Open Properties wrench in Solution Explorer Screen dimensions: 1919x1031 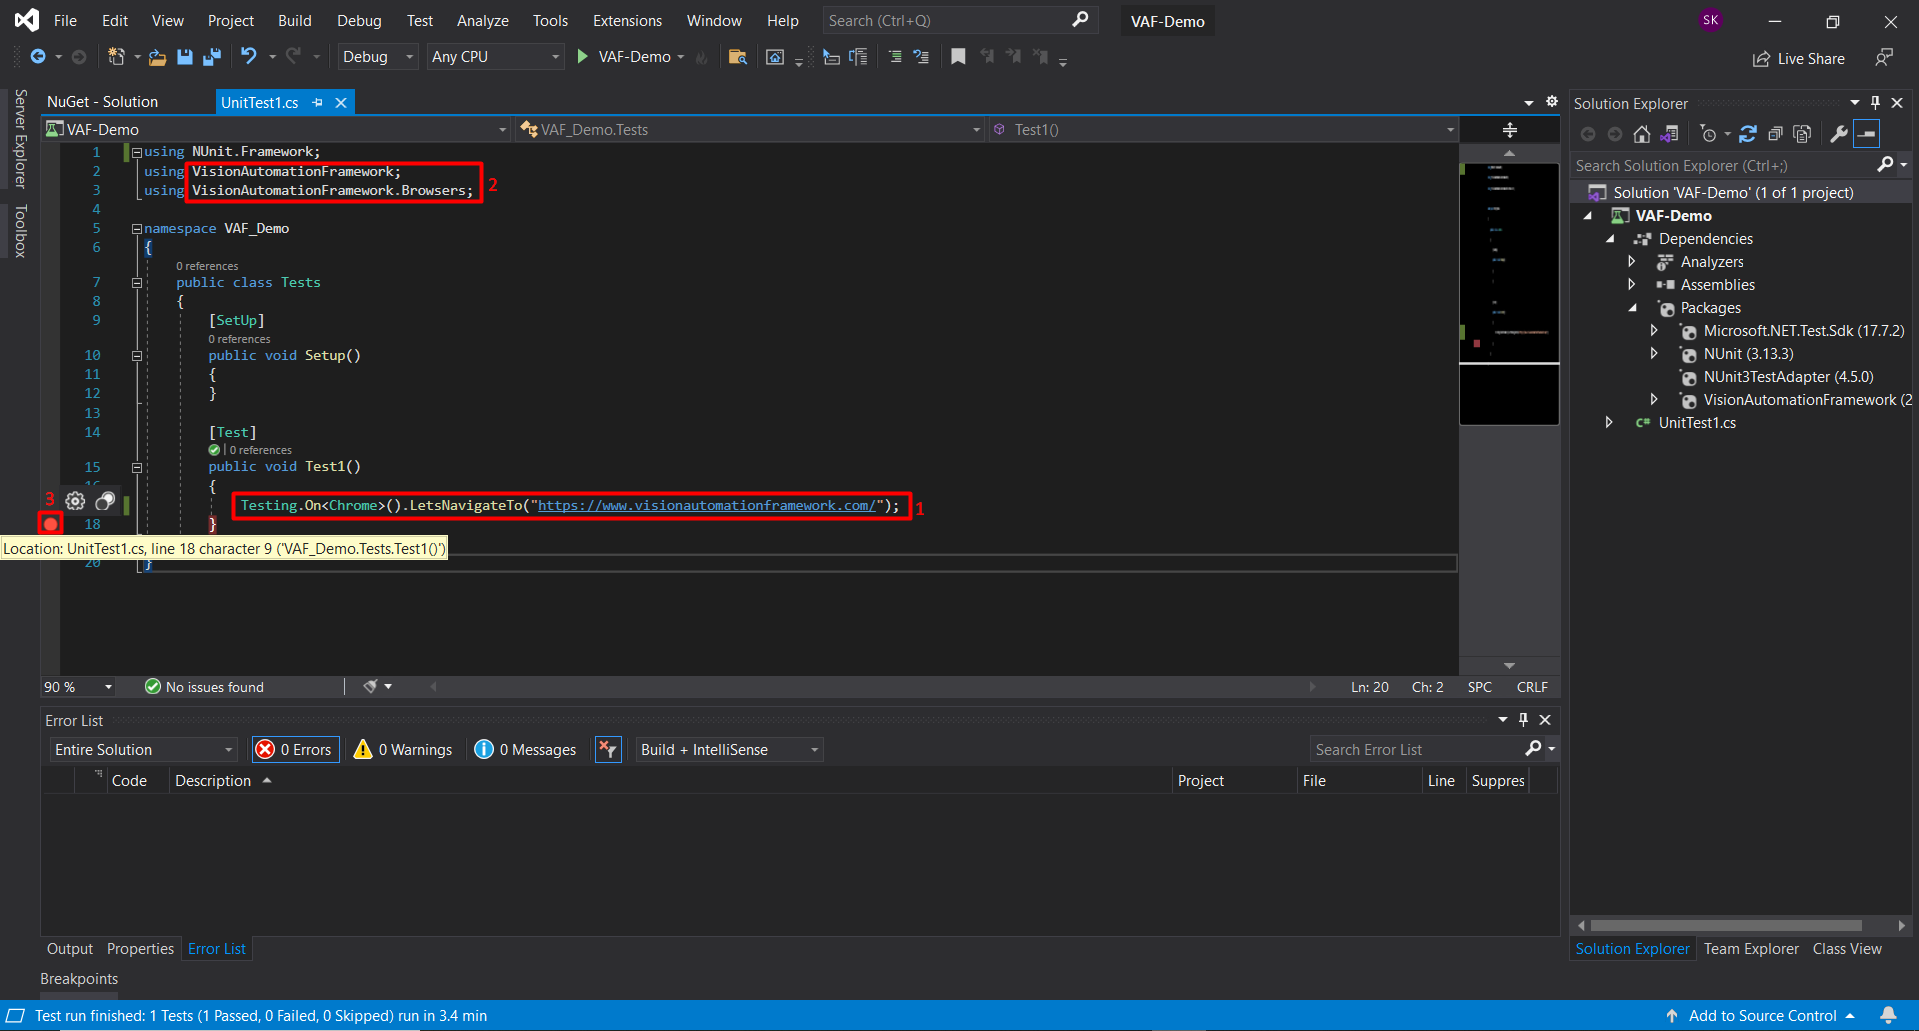pyautogui.click(x=1838, y=134)
